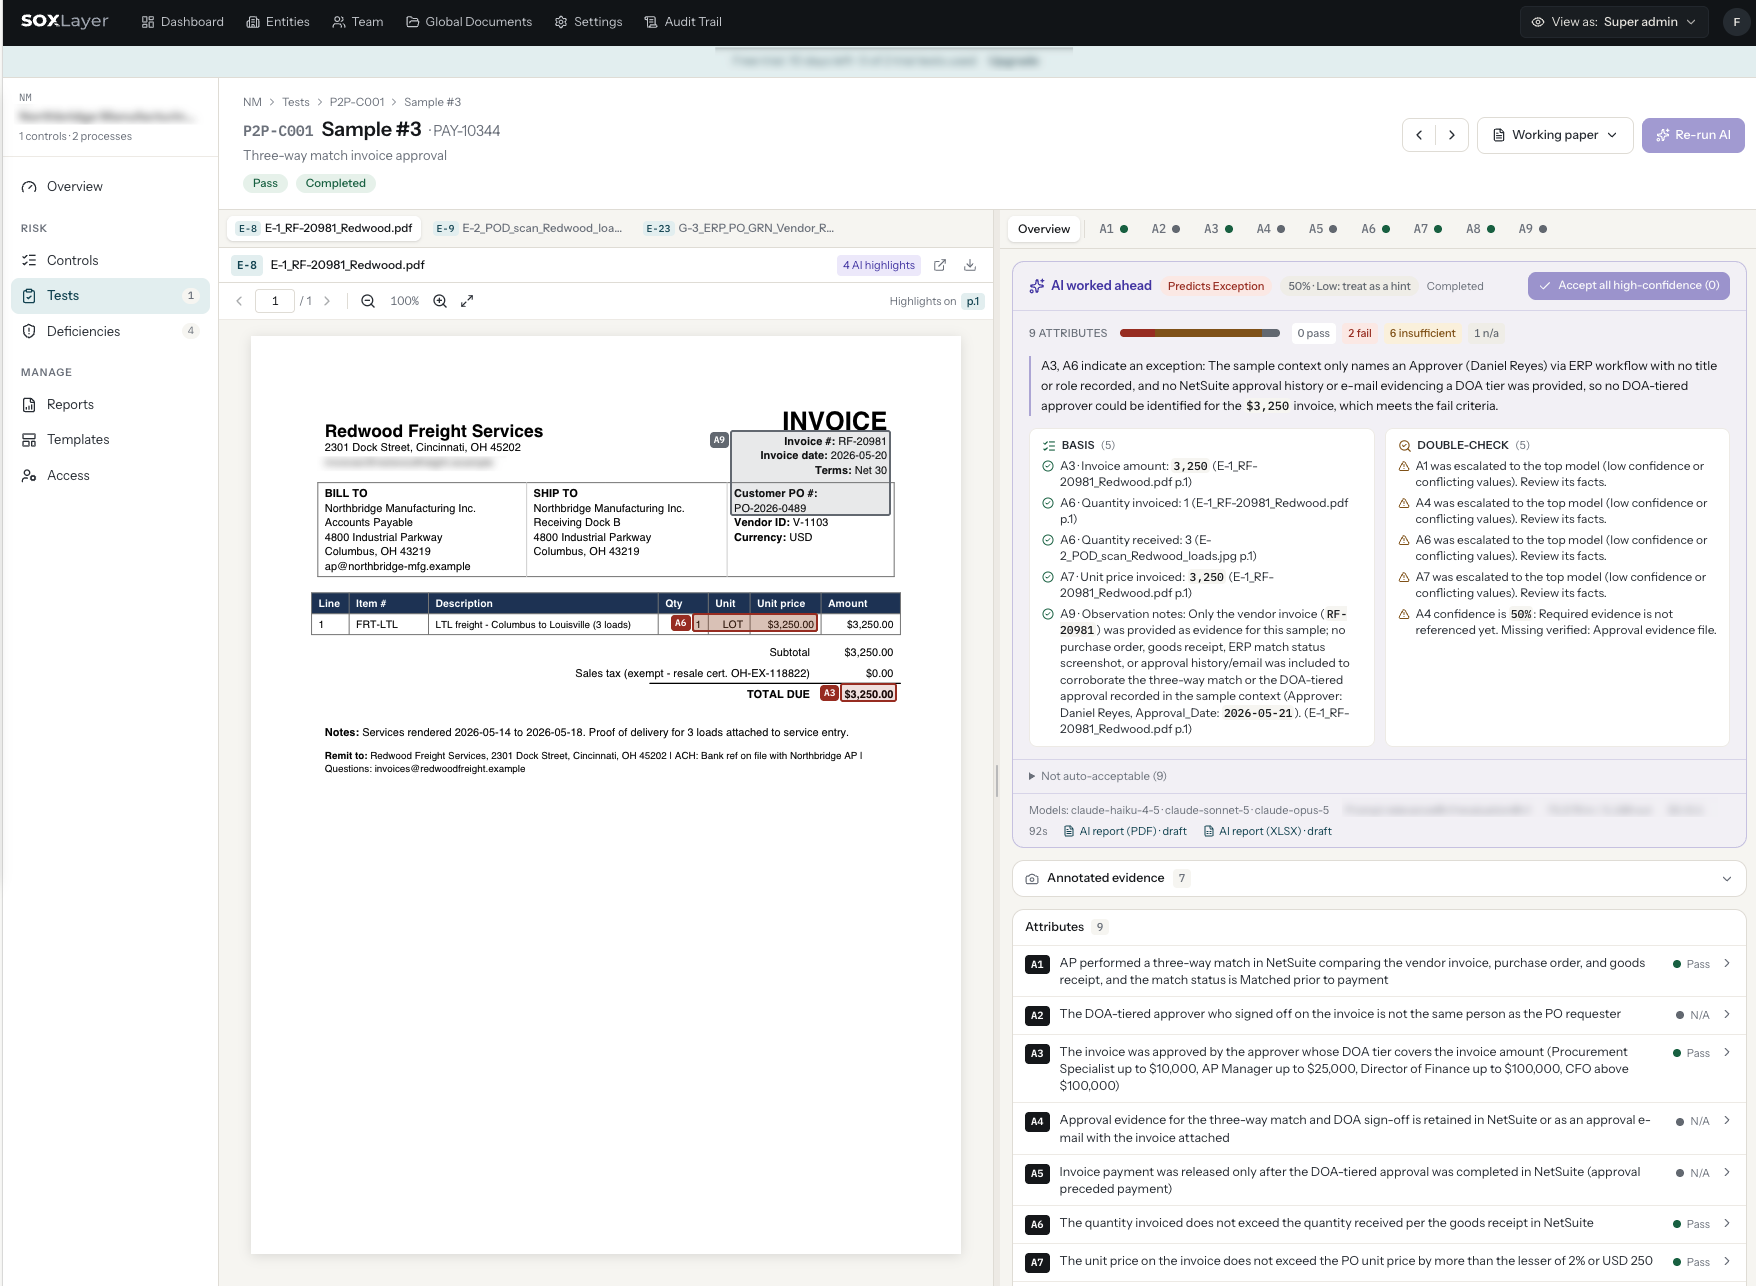Open the Deficiencies sidebar item
The height and width of the screenshot is (1286, 1756).
click(x=110, y=331)
